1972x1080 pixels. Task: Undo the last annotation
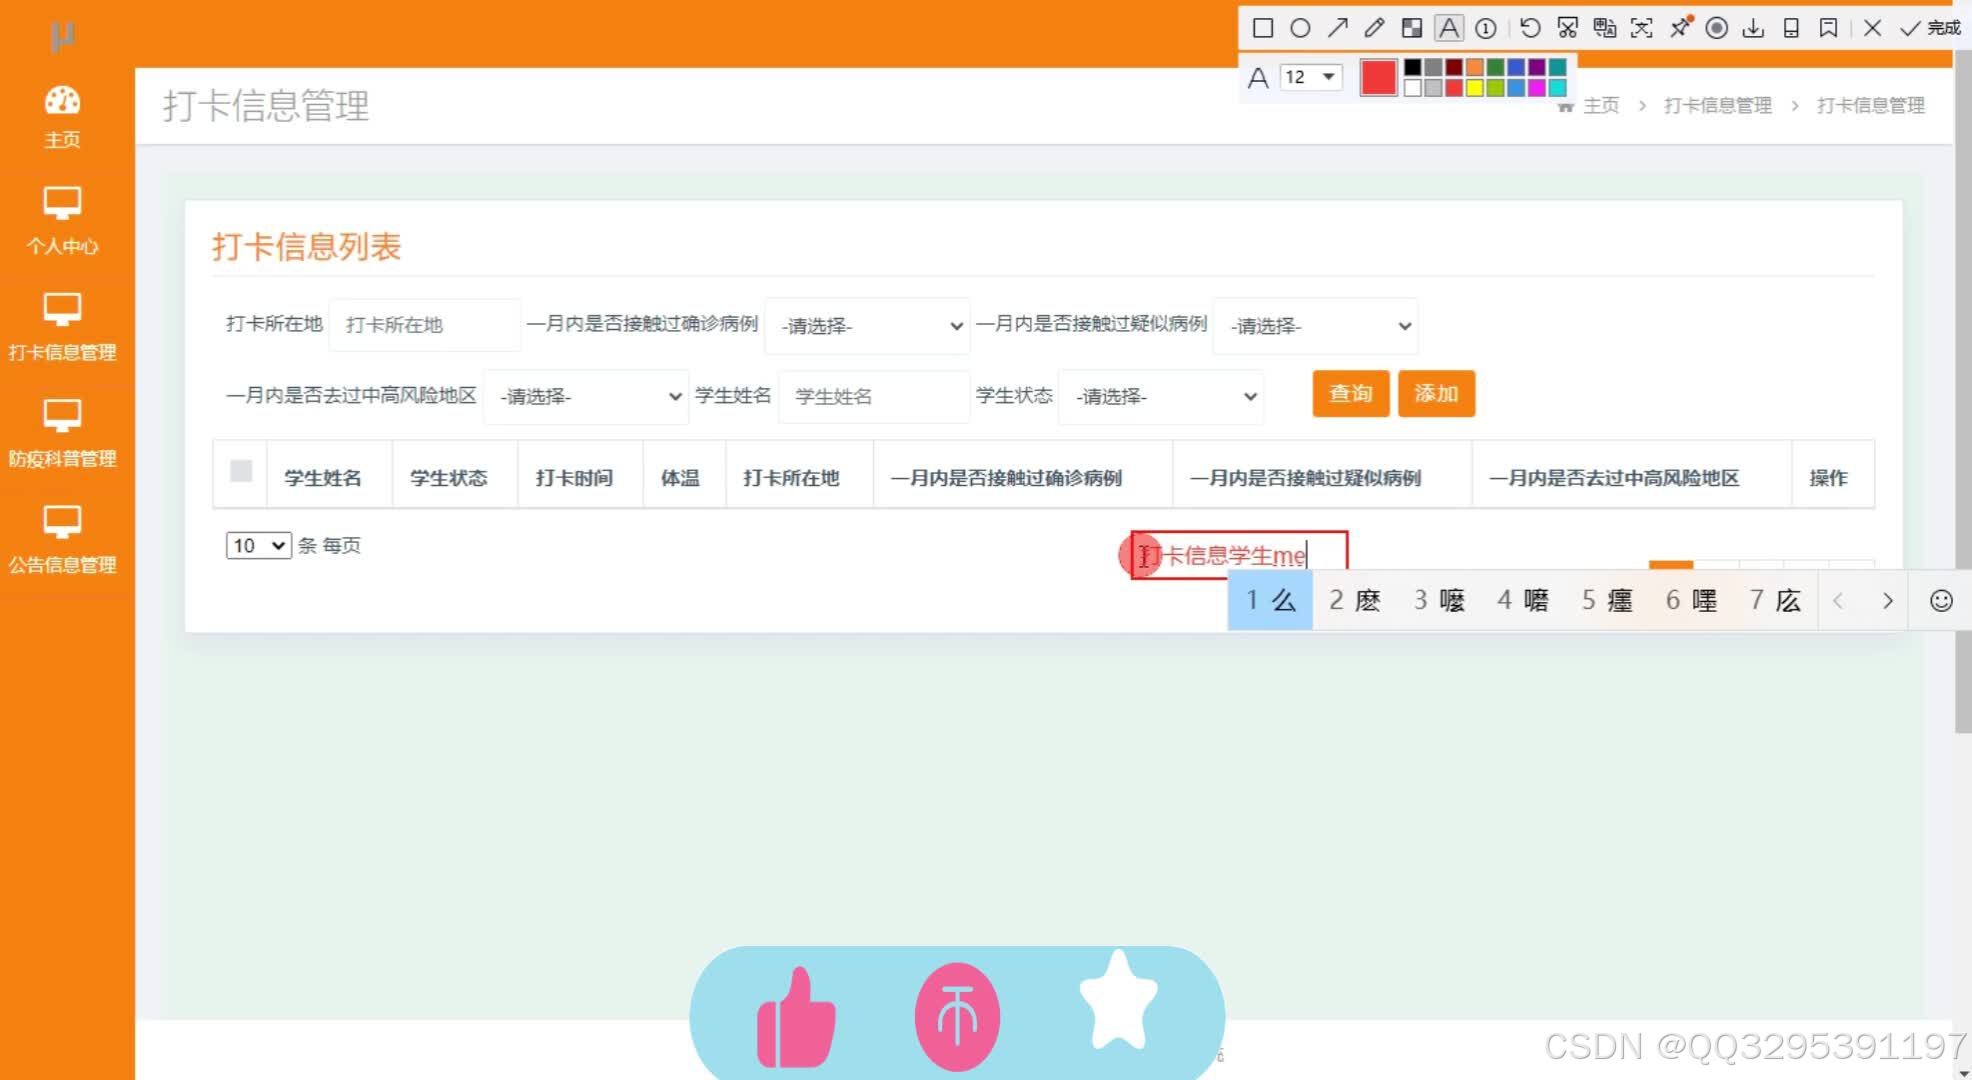coord(1530,28)
